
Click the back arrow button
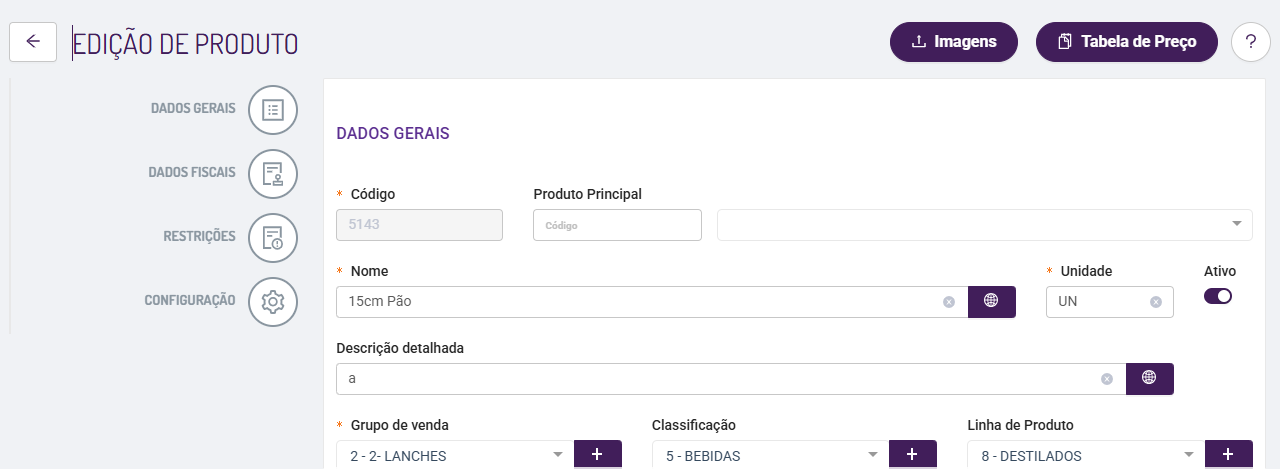point(33,42)
